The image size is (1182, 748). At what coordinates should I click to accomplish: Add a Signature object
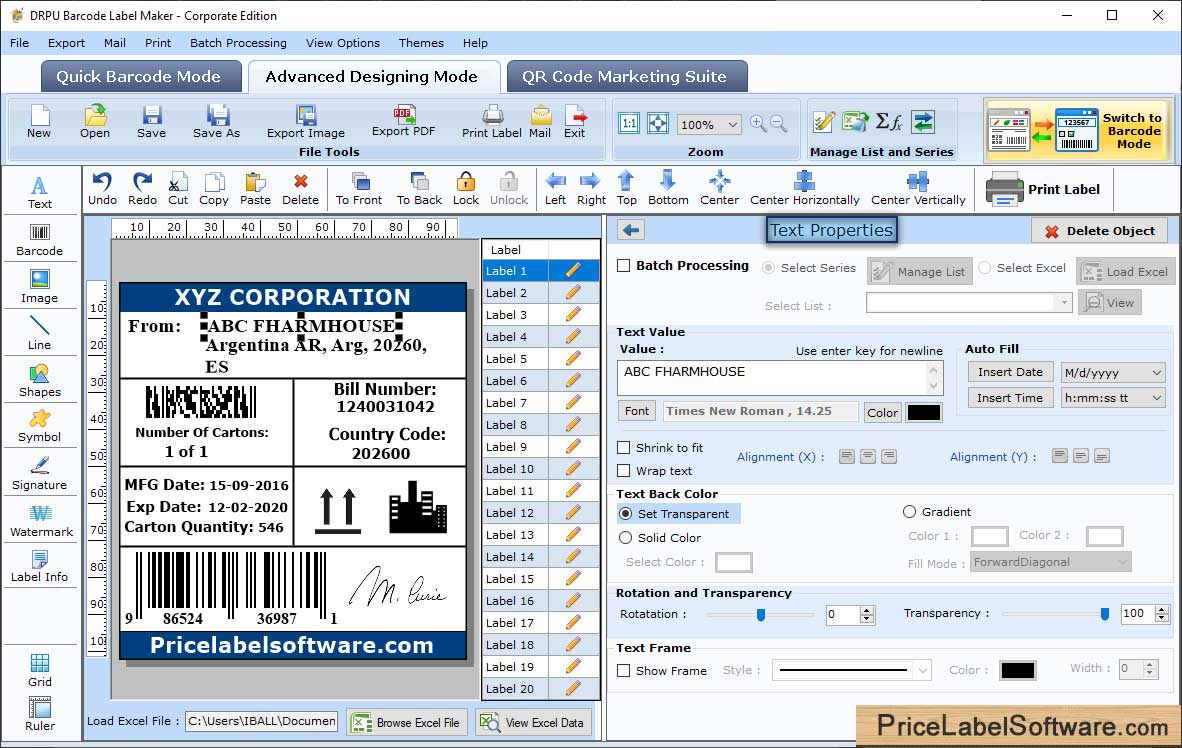click(x=39, y=474)
